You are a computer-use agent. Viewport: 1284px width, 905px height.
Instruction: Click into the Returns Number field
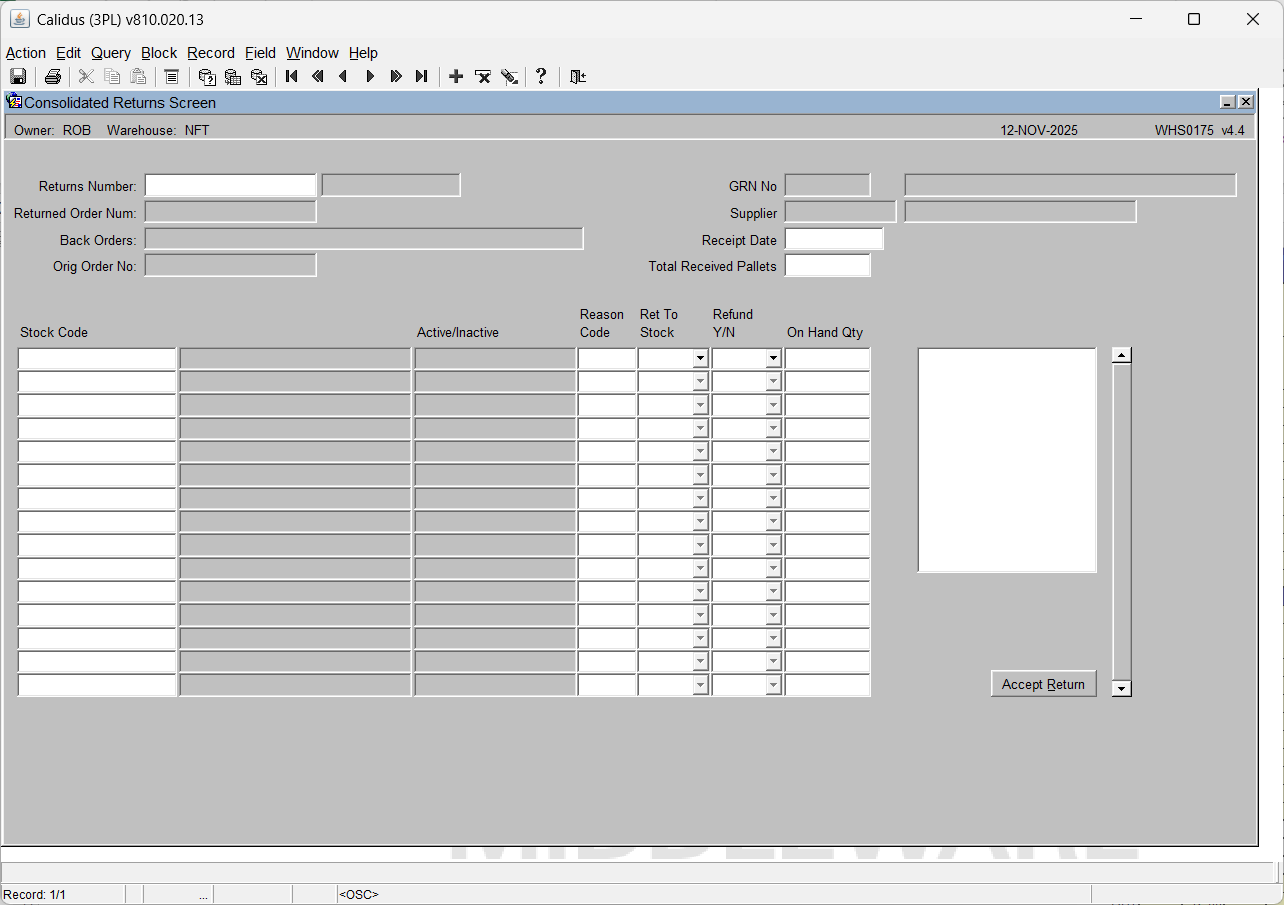pyautogui.click(x=230, y=186)
